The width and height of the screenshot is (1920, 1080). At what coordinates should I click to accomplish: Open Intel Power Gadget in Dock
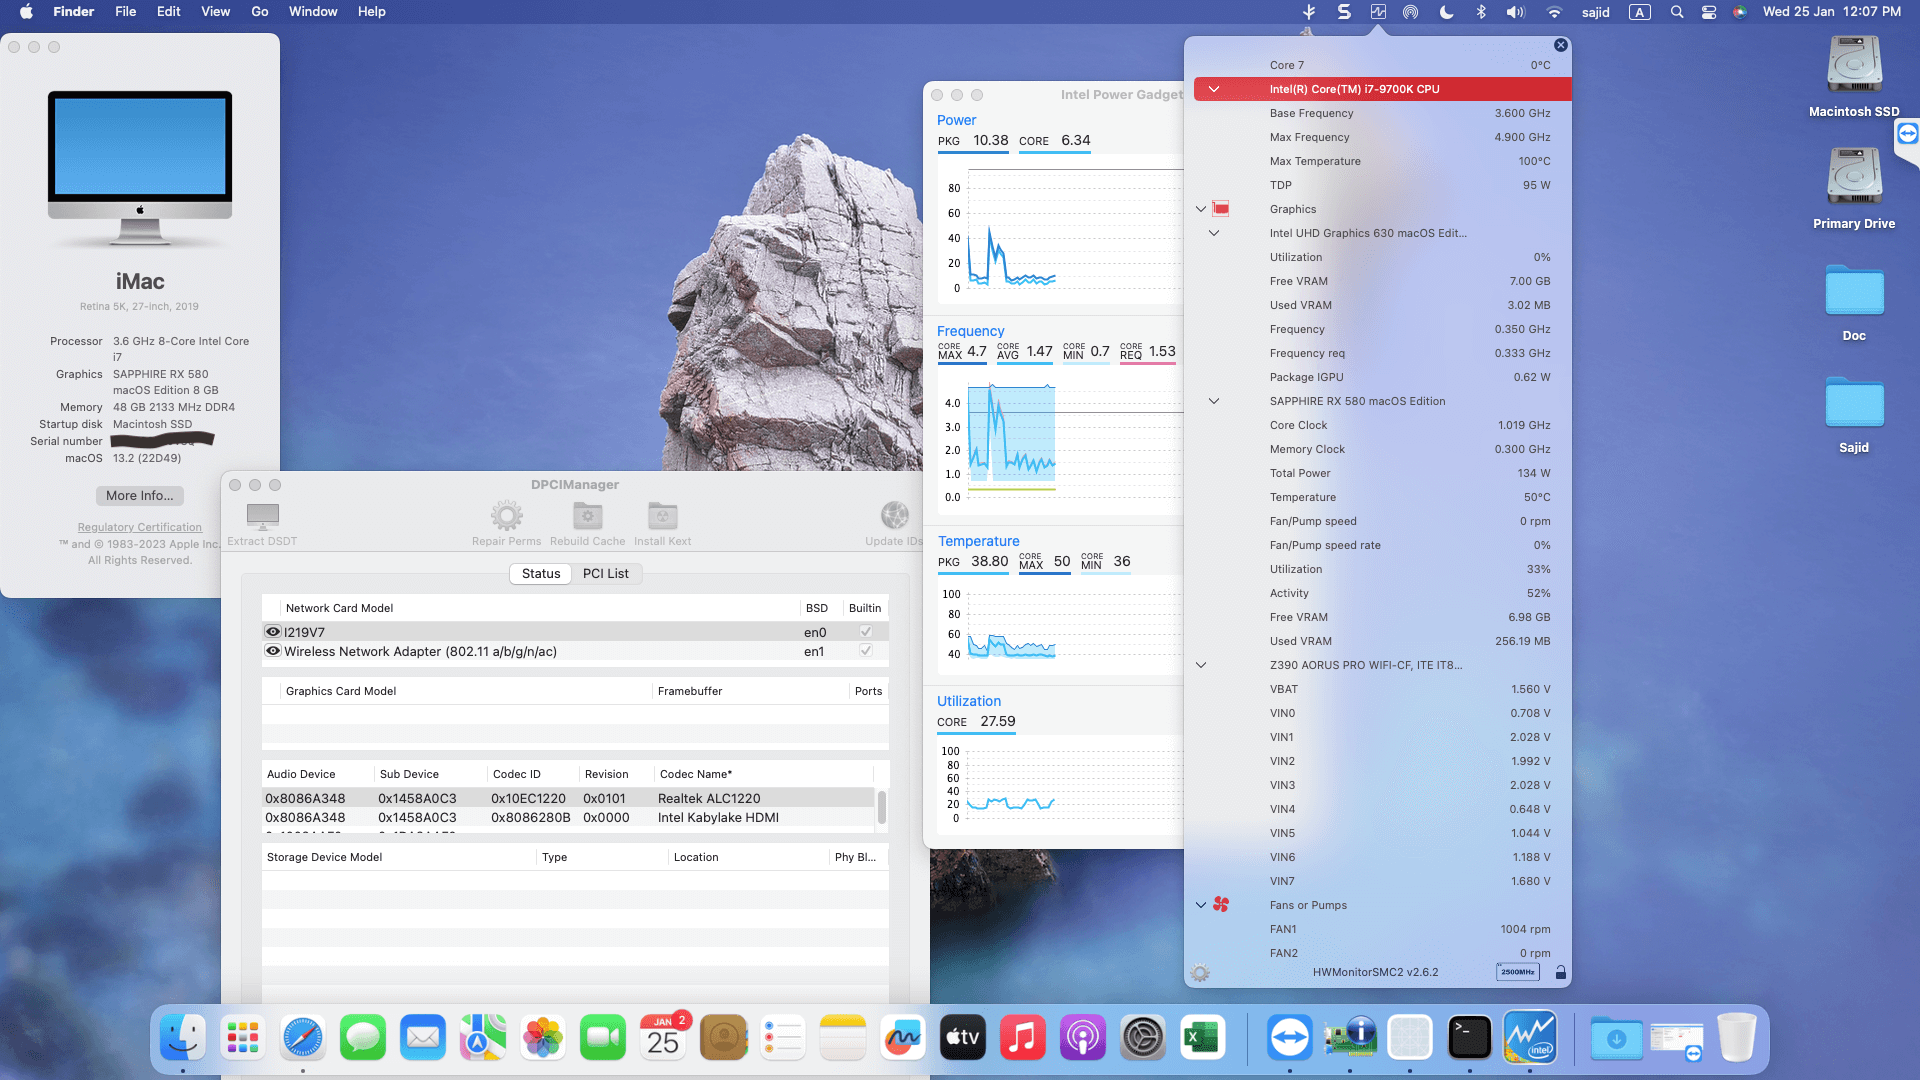(x=1530, y=1038)
